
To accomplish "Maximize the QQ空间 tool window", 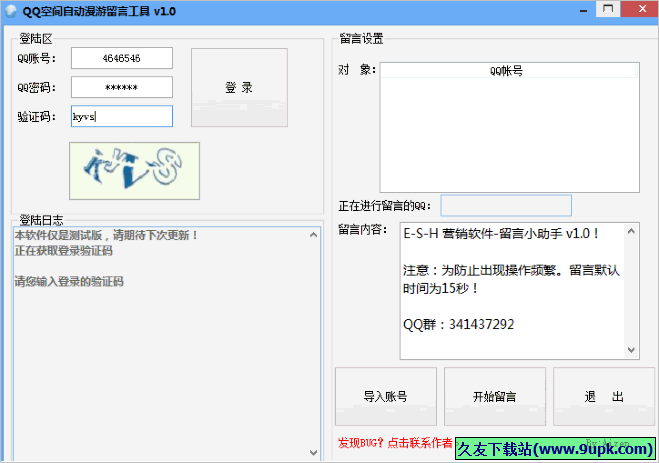I will [608, 9].
